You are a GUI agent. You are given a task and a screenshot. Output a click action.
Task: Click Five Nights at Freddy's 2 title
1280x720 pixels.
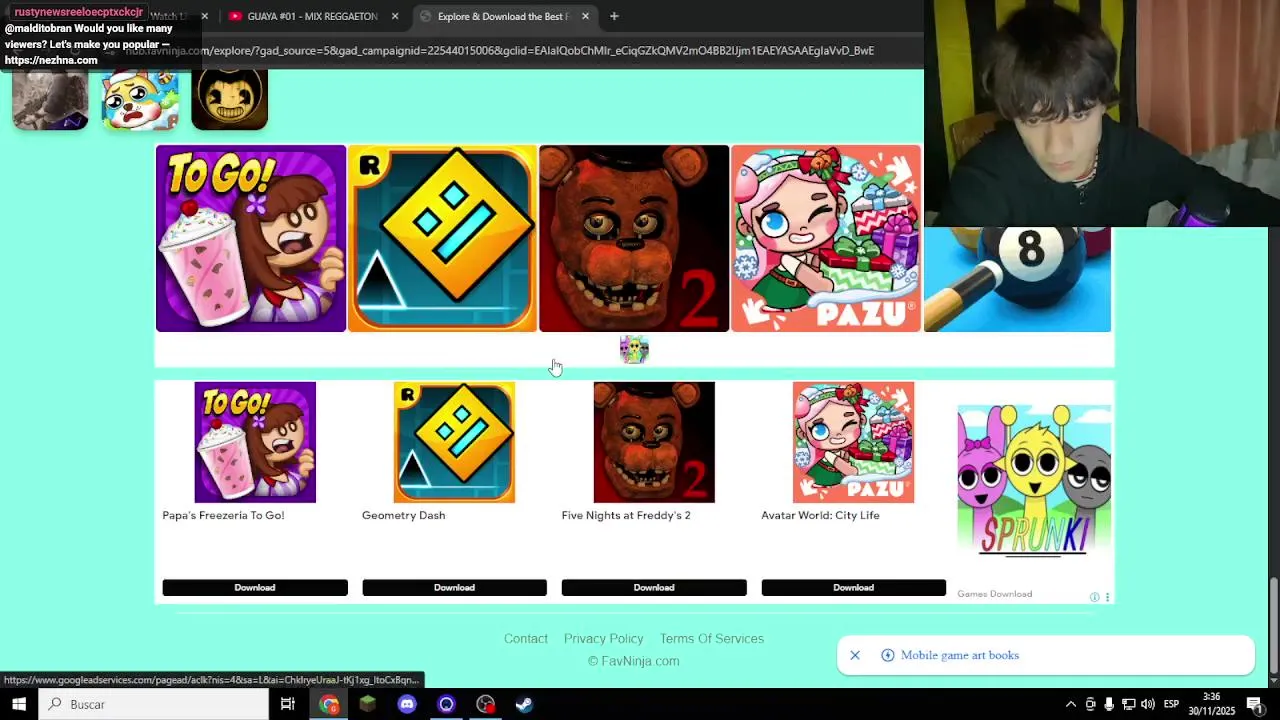pyautogui.click(x=626, y=515)
